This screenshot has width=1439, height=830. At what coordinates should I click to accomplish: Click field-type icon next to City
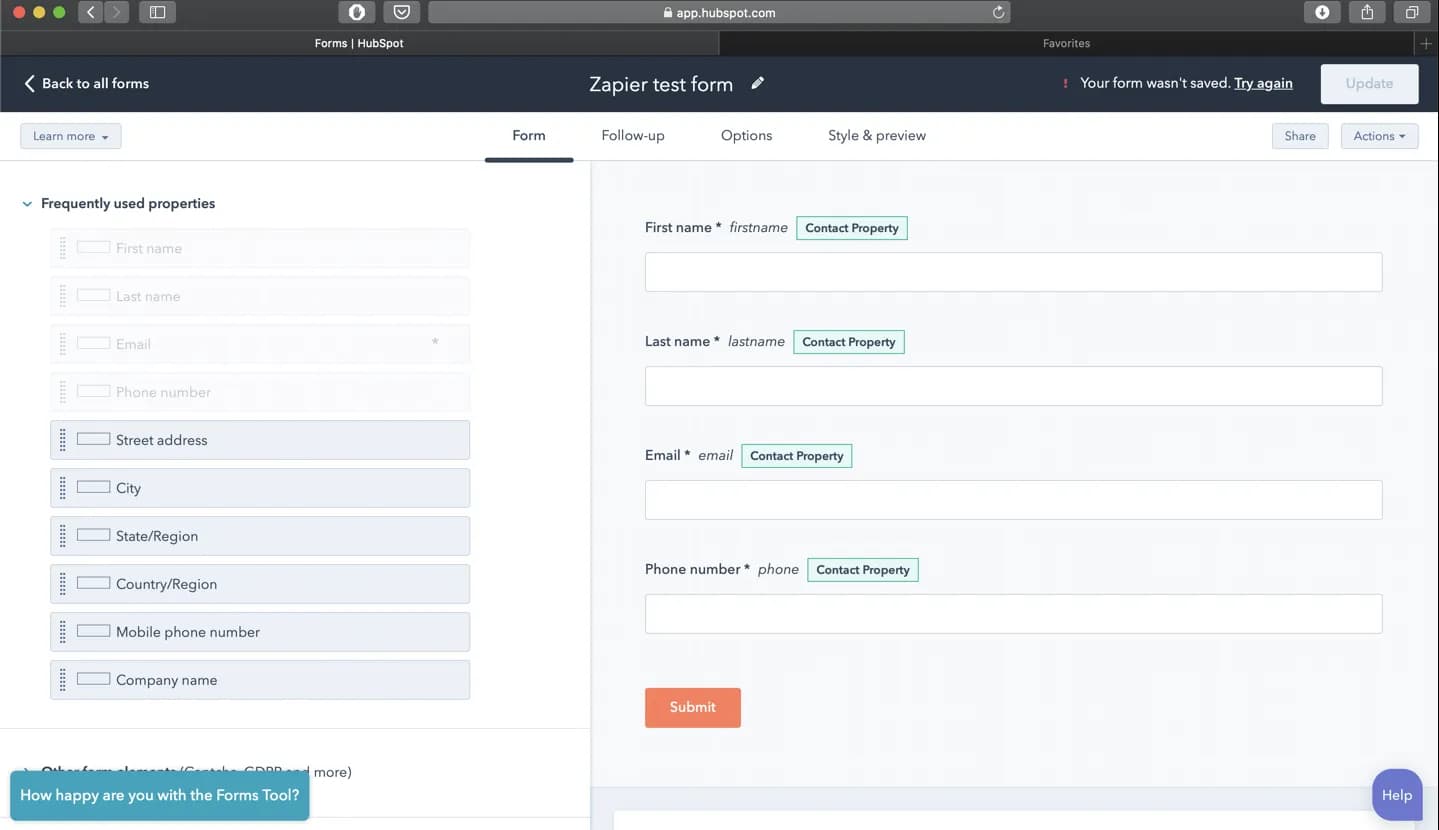click(93, 487)
